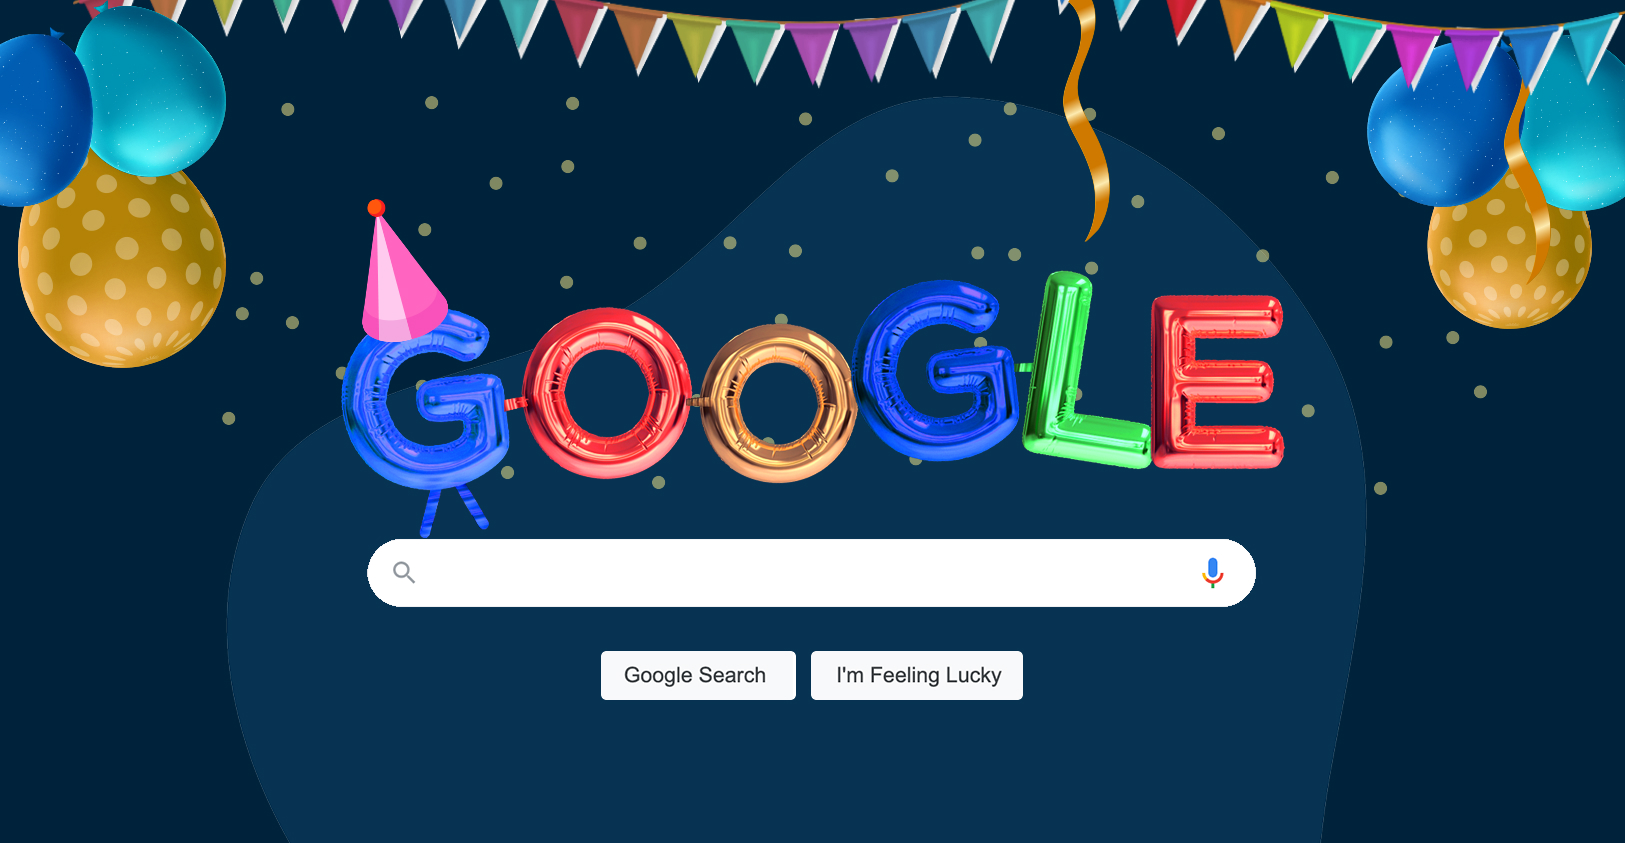
Task: Click the blue legs beneath the first G
Action: [x=453, y=510]
